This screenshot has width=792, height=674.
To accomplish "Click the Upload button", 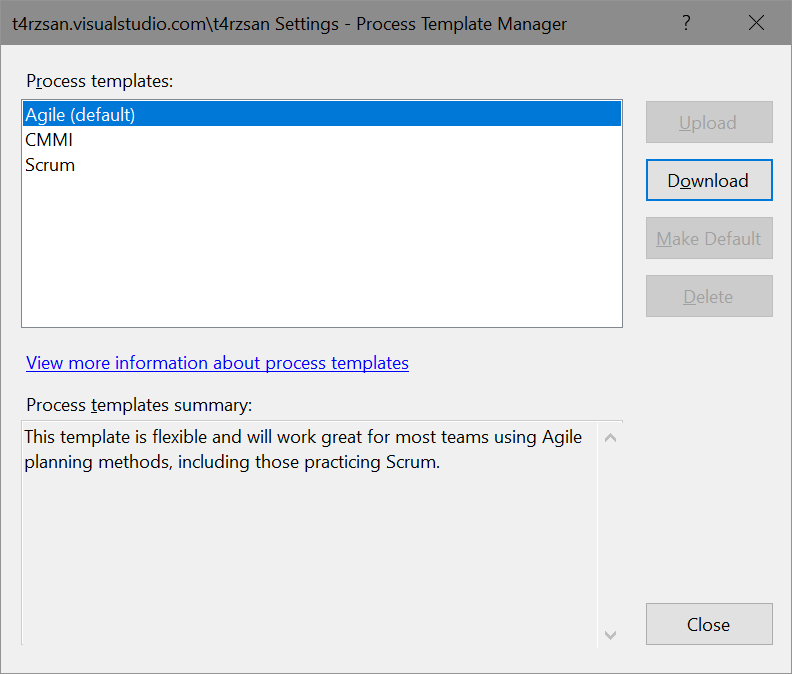I will coord(708,123).
